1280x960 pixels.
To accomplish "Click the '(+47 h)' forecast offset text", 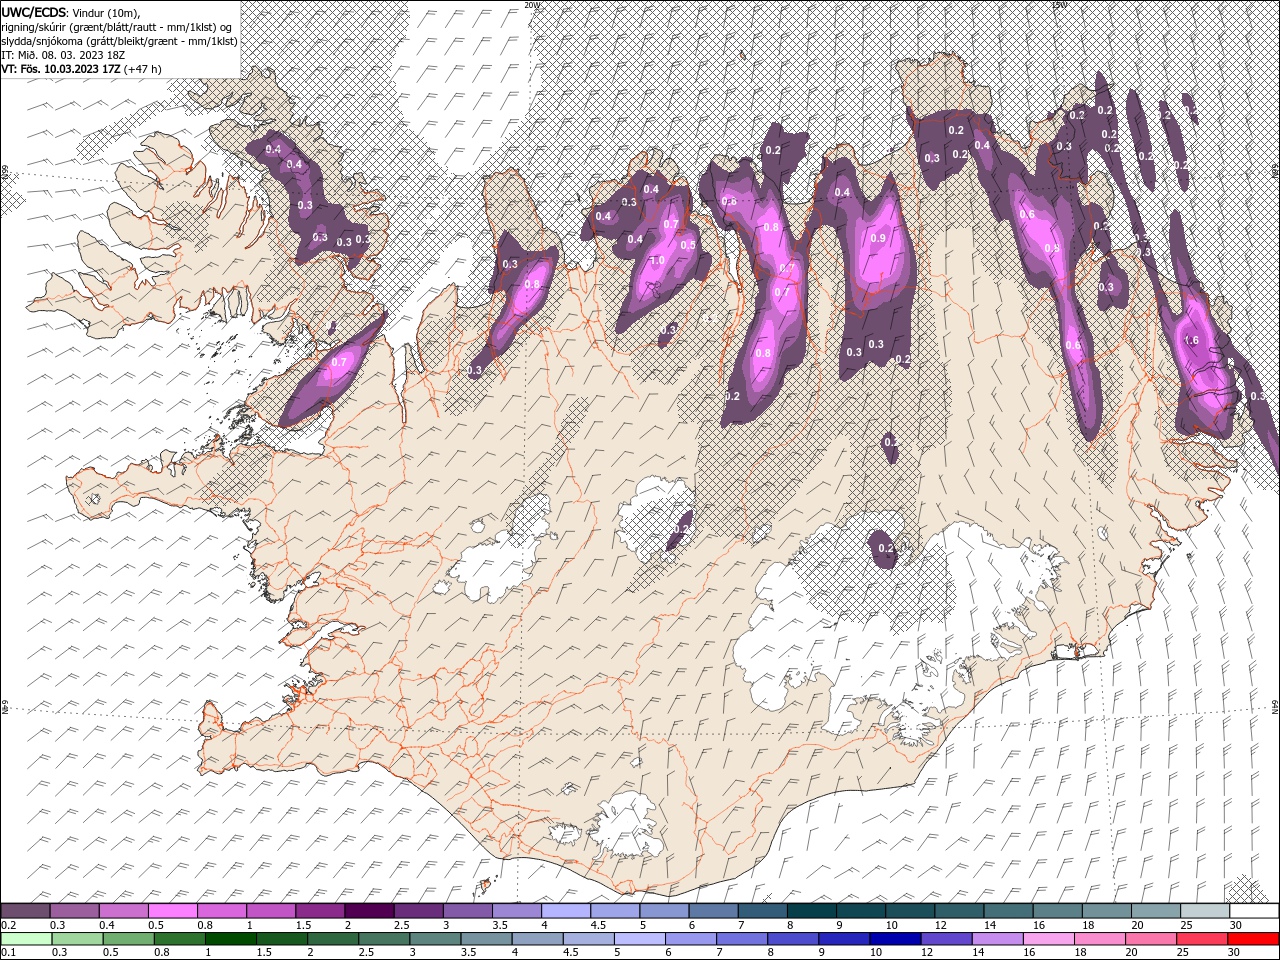I will [x=144, y=69].
